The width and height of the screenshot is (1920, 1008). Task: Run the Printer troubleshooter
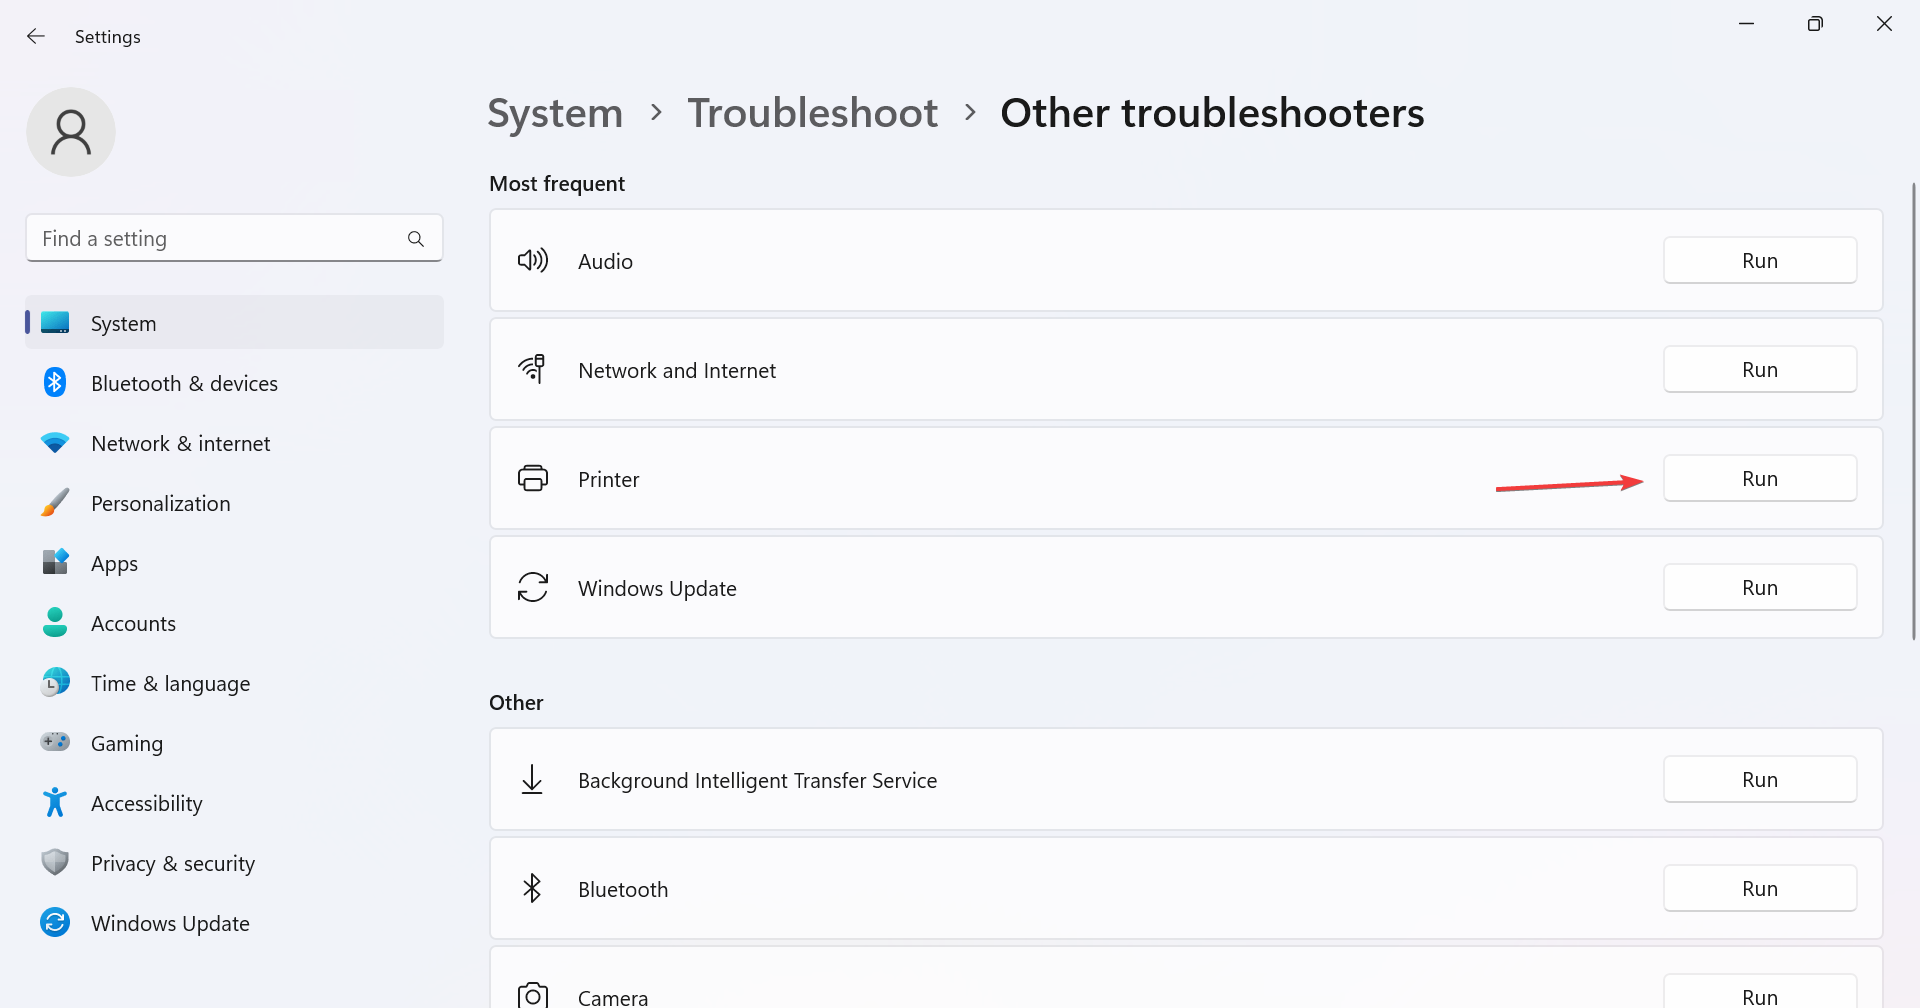1760,479
